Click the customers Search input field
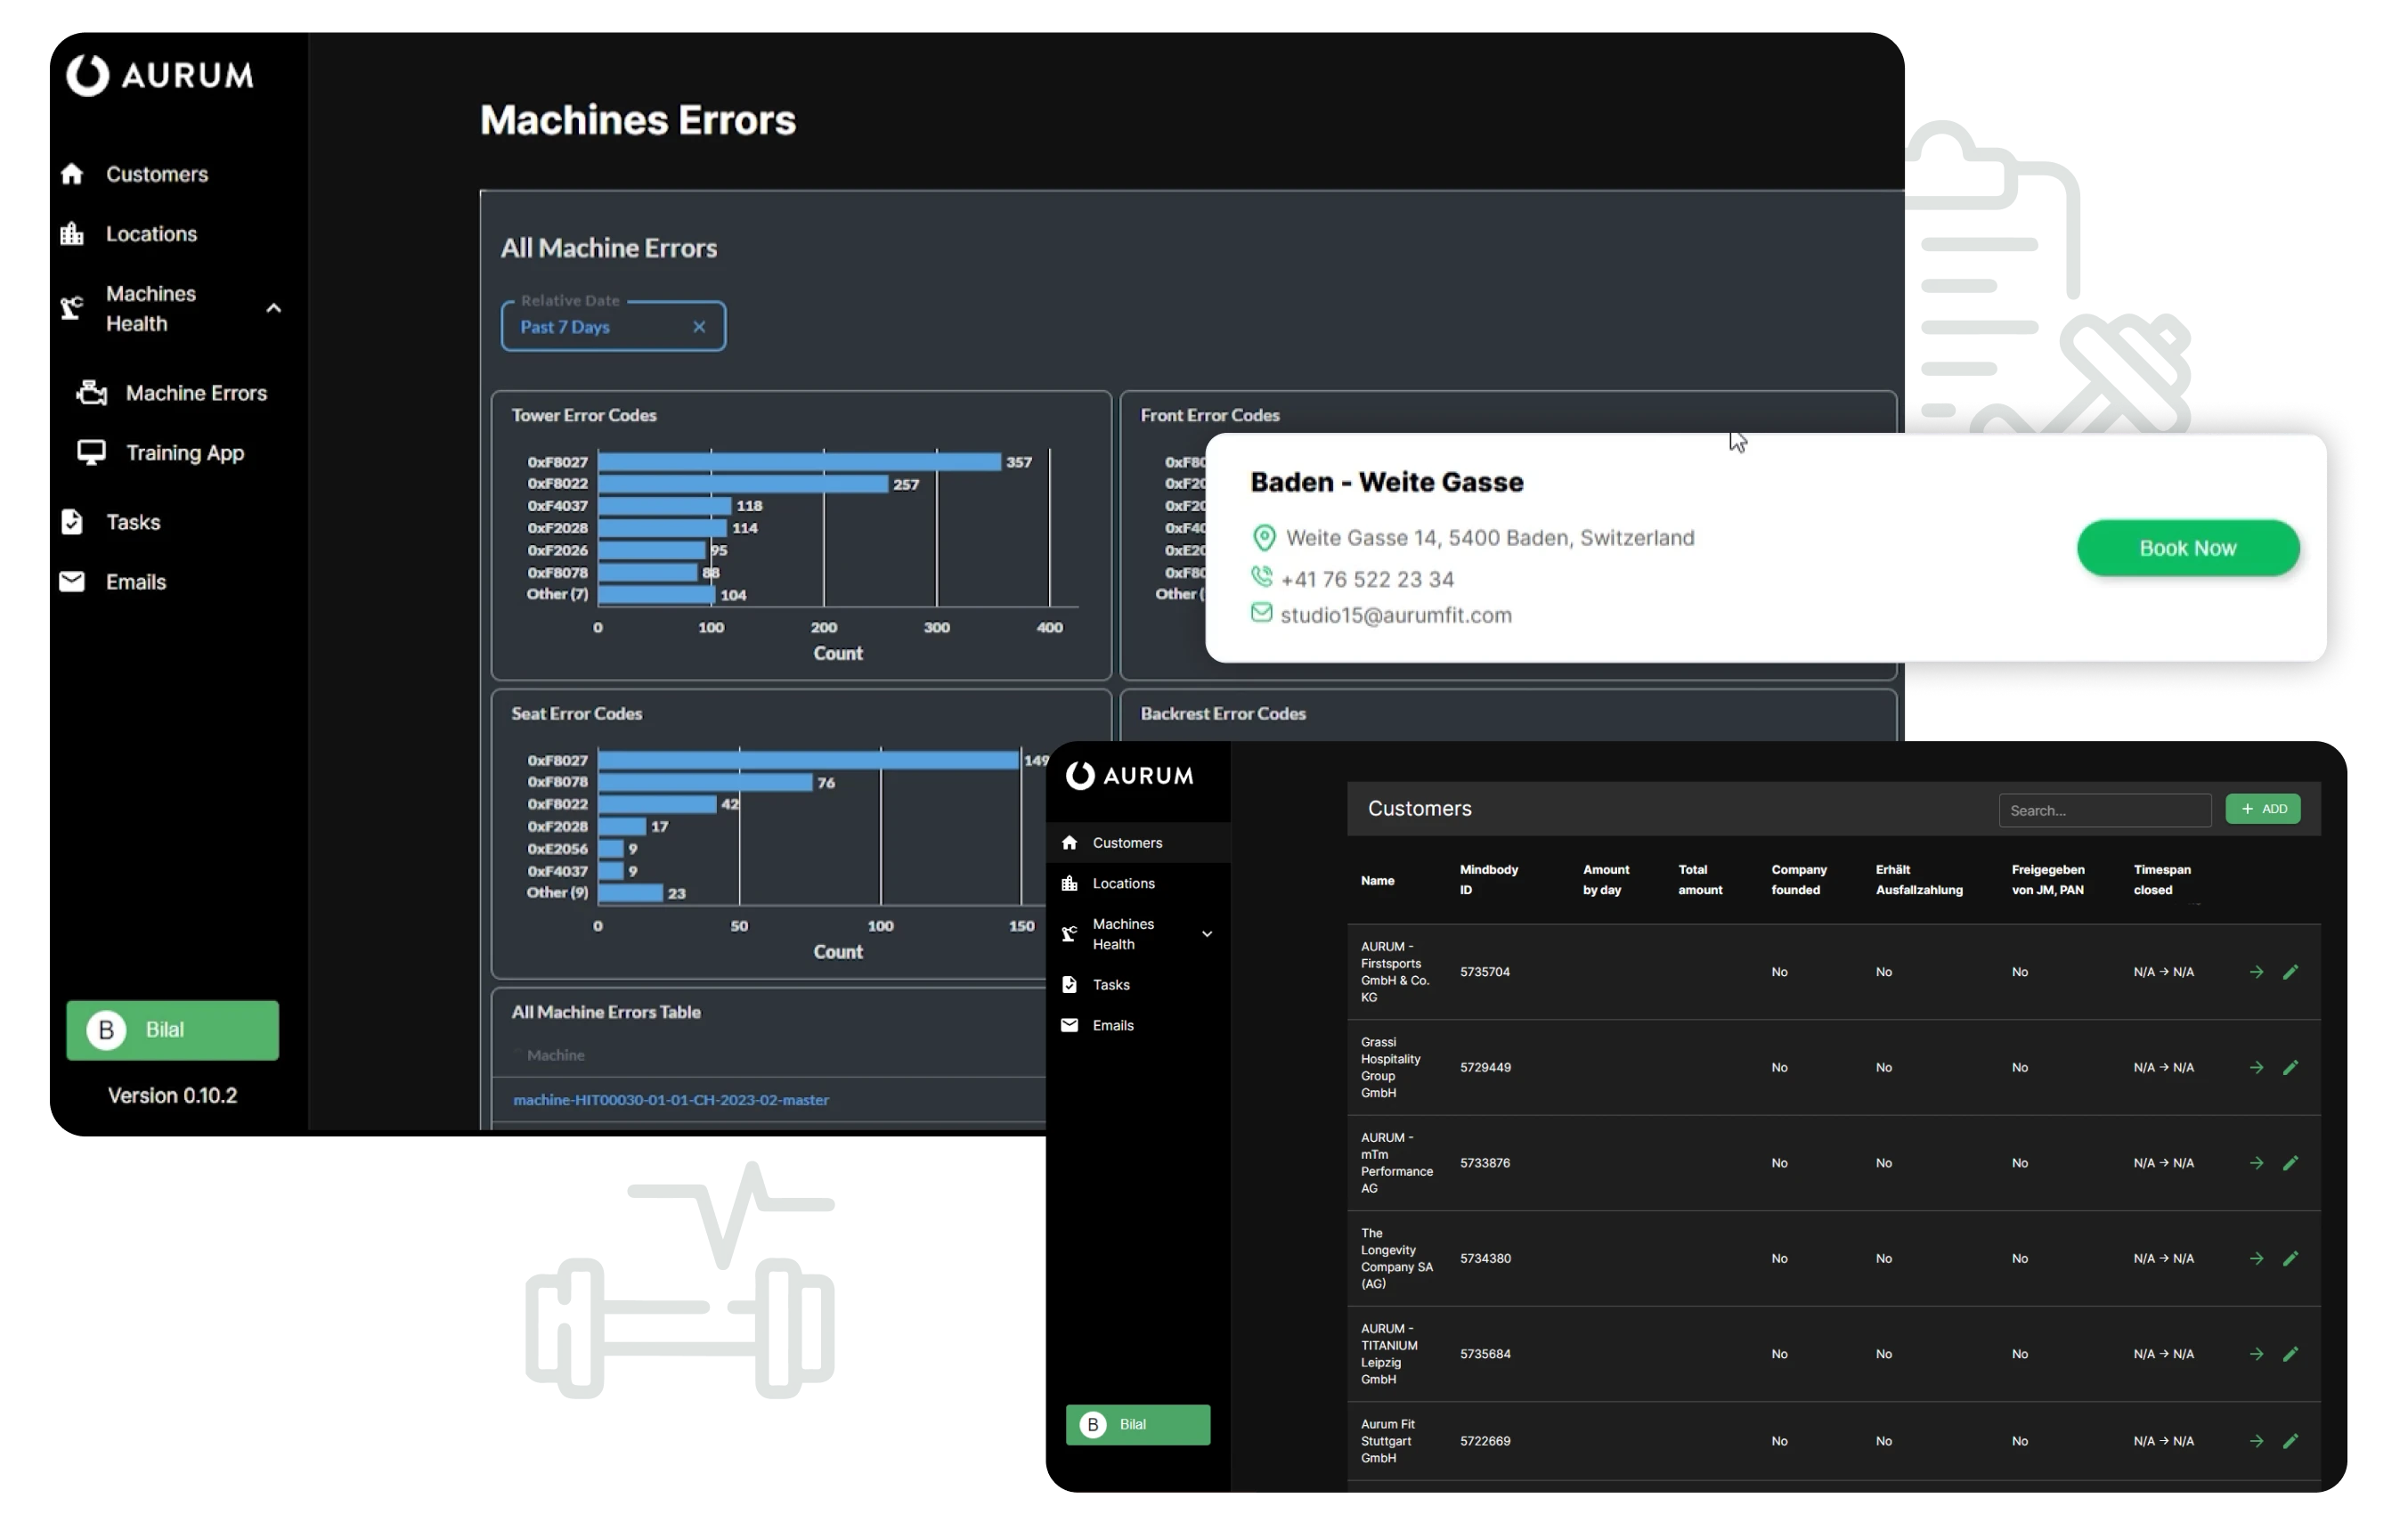The image size is (2408, 1531). click(2105, 811)
